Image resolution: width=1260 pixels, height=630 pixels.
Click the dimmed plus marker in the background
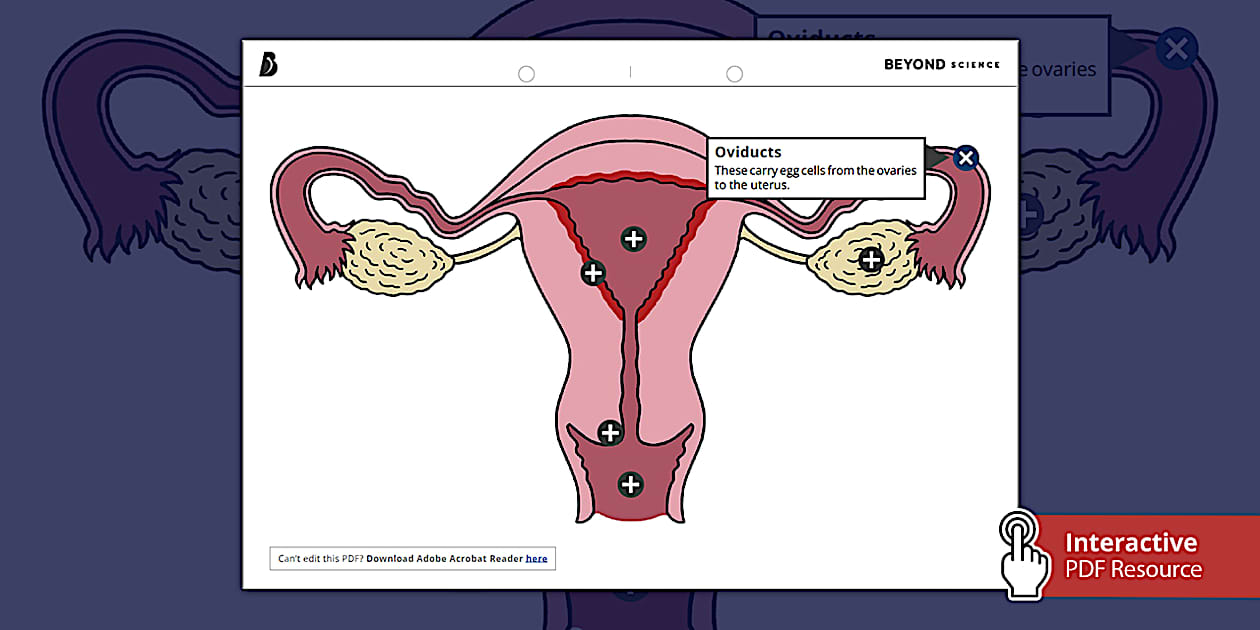click(1028, 213)
